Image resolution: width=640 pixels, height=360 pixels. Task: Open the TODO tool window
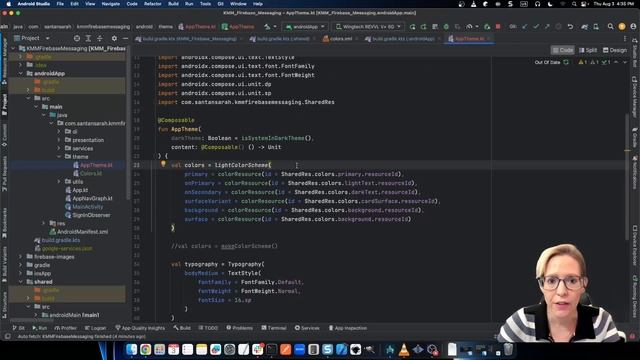coord(208,328)
